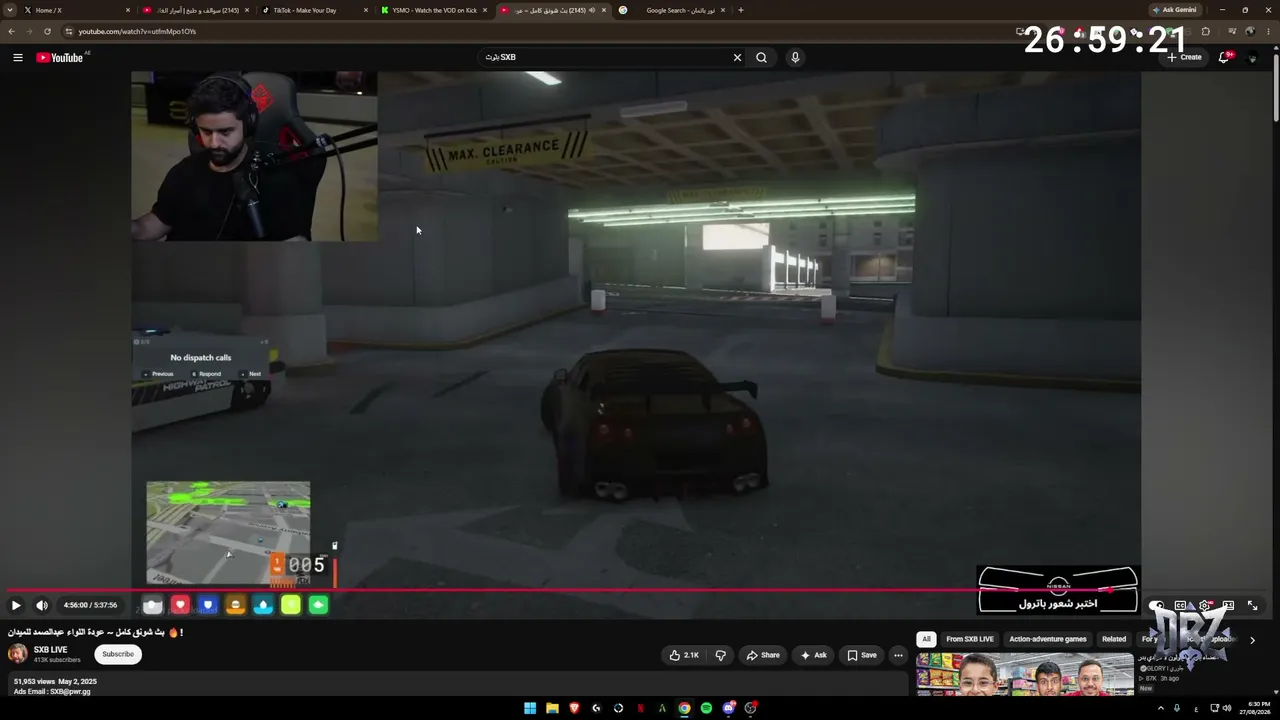
Task: Start voice search with microphone icon
Action: pyautogui.click(x=795, y=57)
